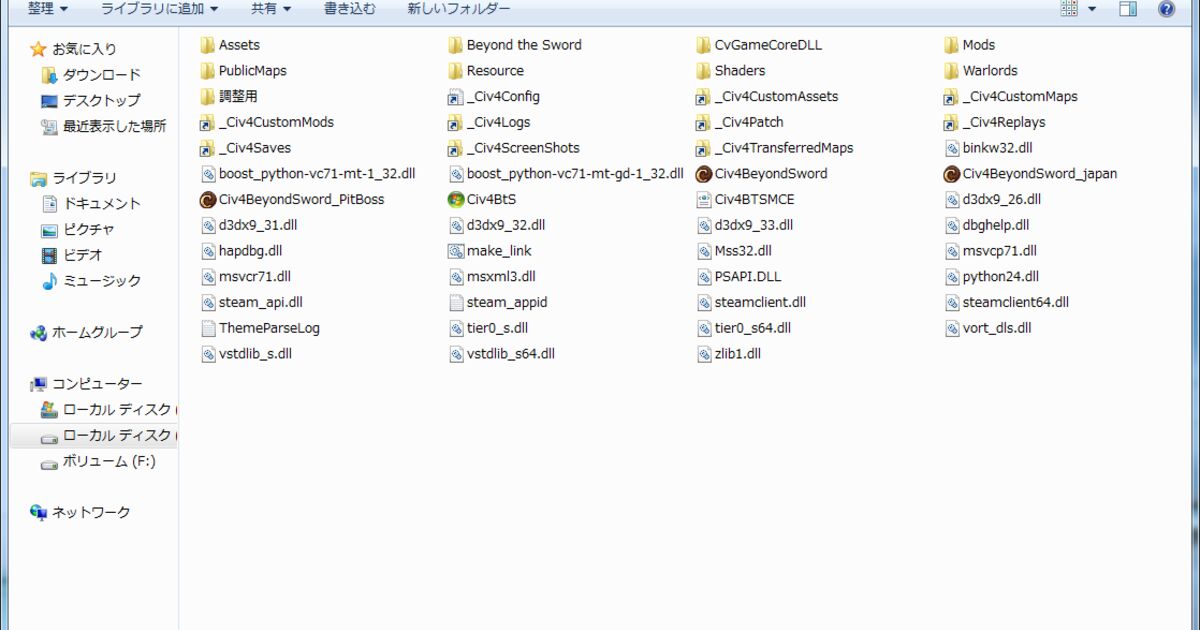Open the view options dropdown arrow
The width and height of the screenshot is (1200, 630).
click(x=1092, y=9)
